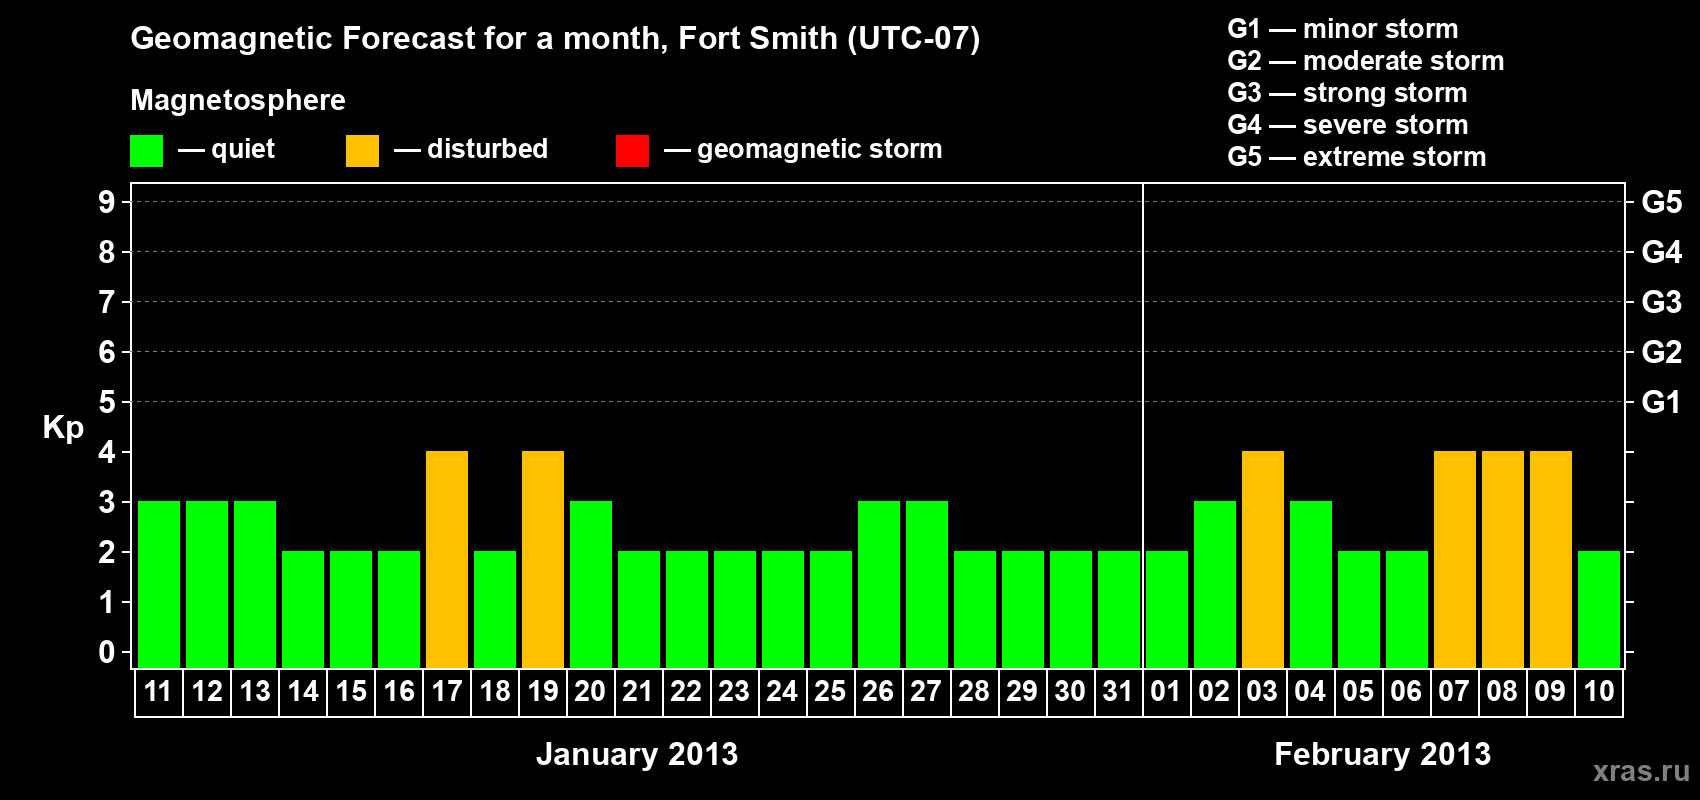
Task: Select the orange bar for January 17
Action: 447,560
